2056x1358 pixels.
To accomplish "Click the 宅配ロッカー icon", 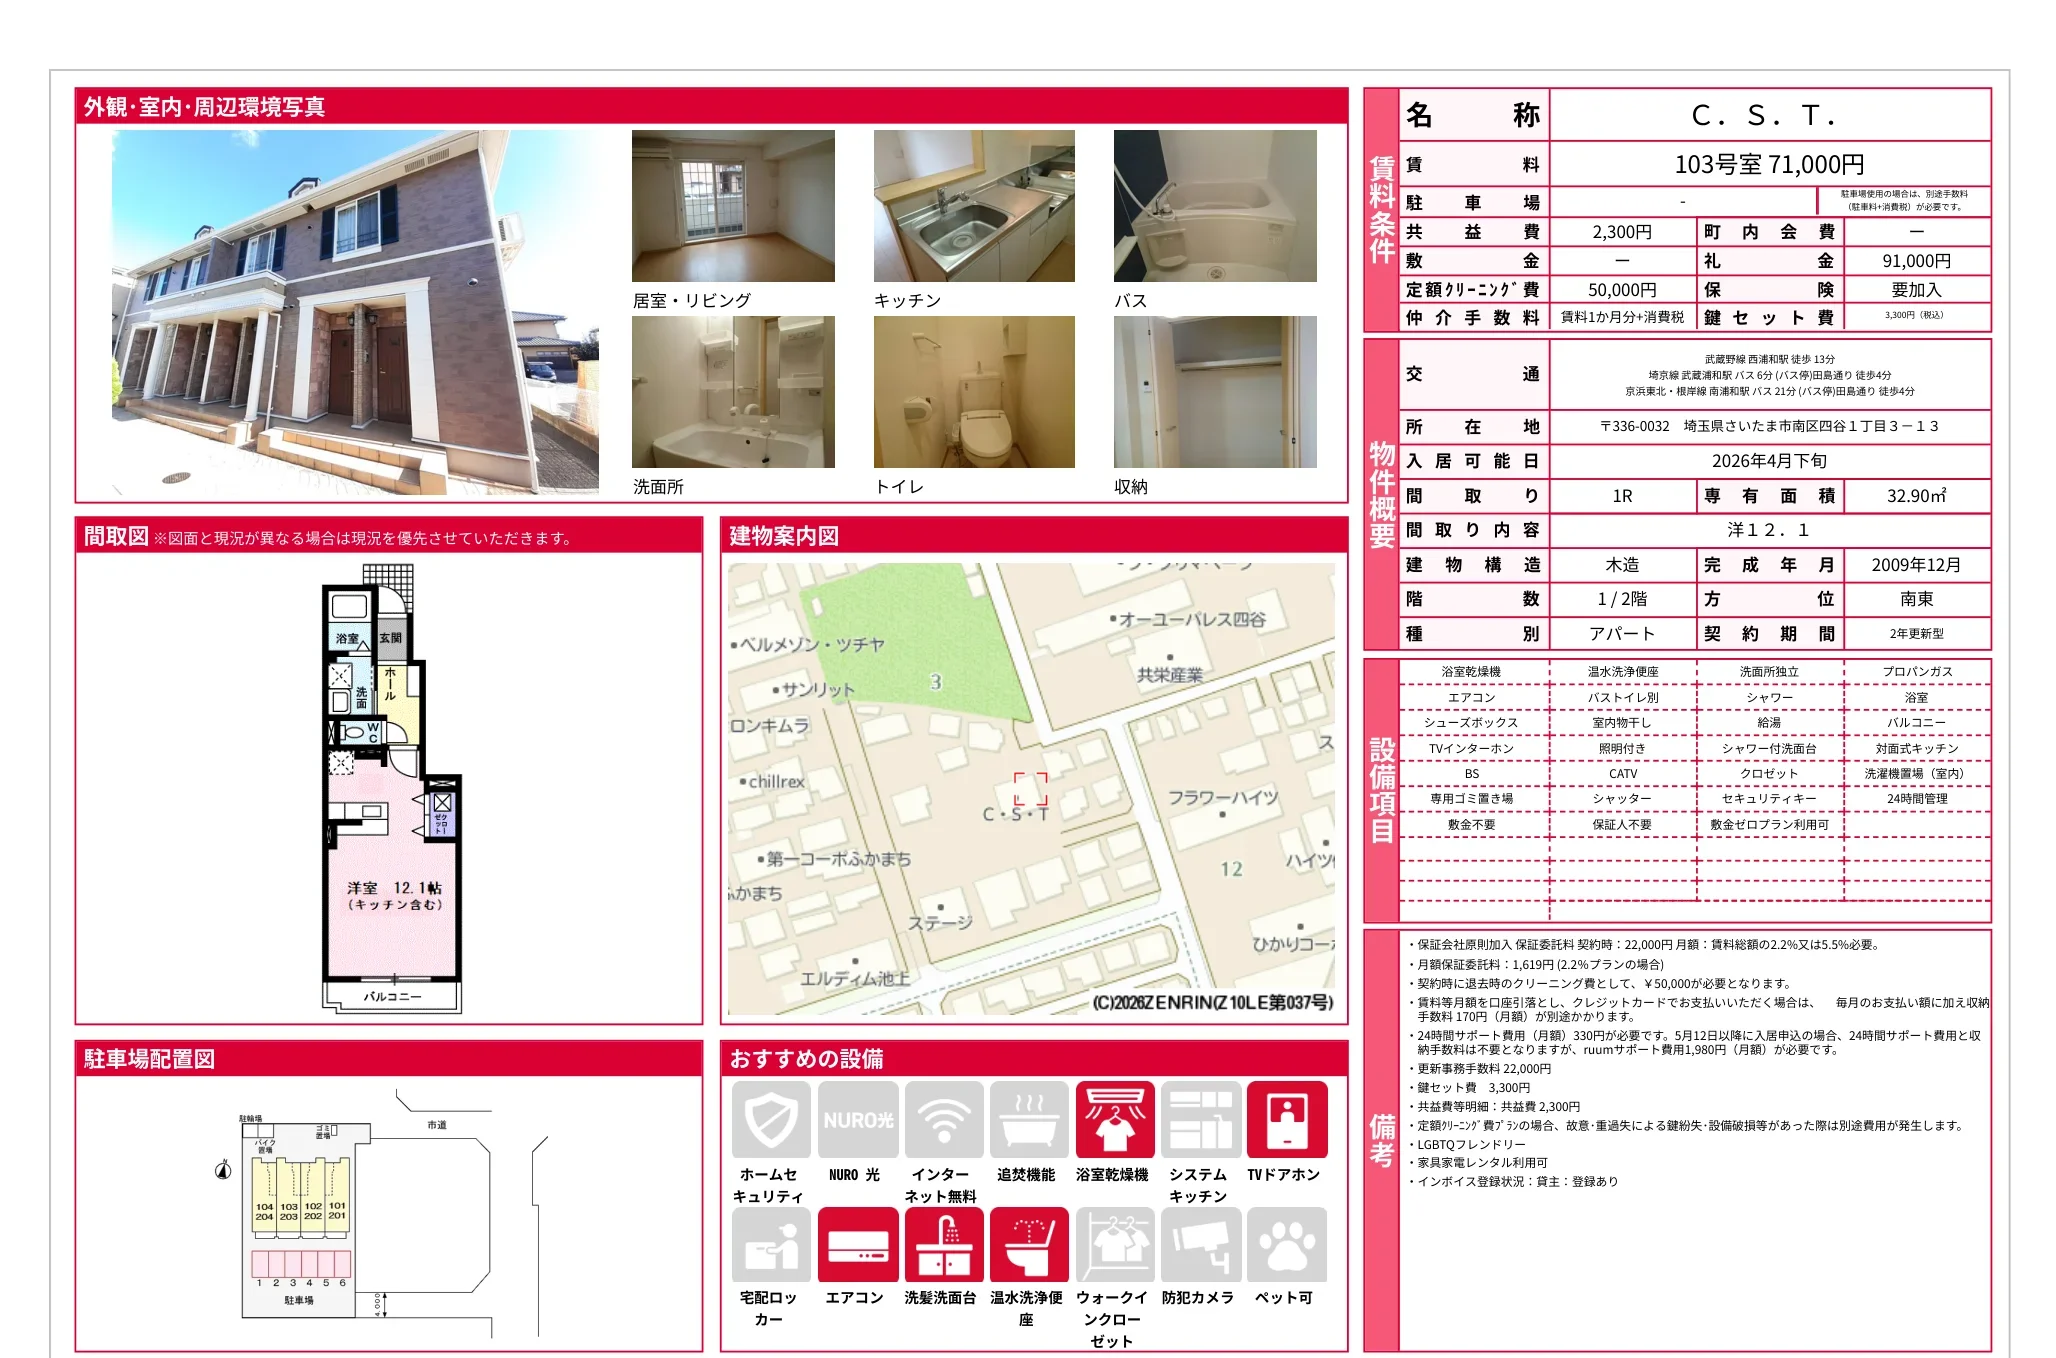I will 770,1244.
